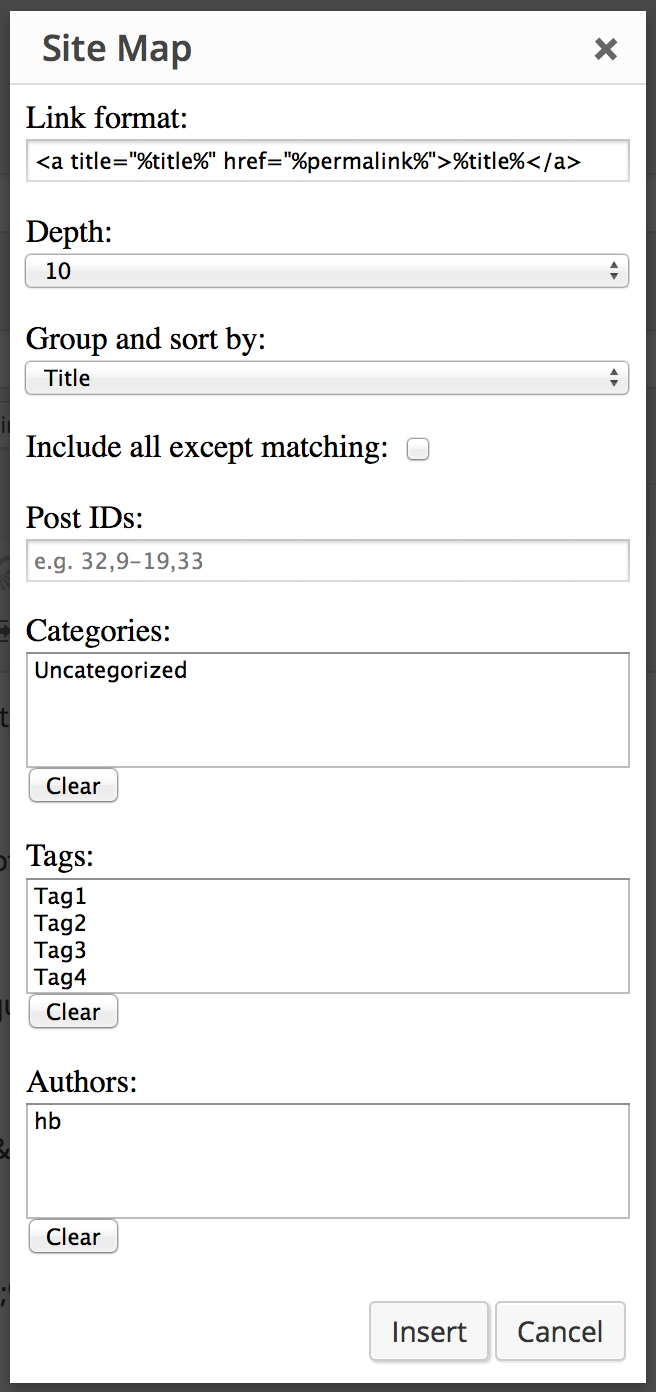Open the Group and sort by dropdown
The height and width of the screenshot is (1392, 656).
click(x=327, y=378)
